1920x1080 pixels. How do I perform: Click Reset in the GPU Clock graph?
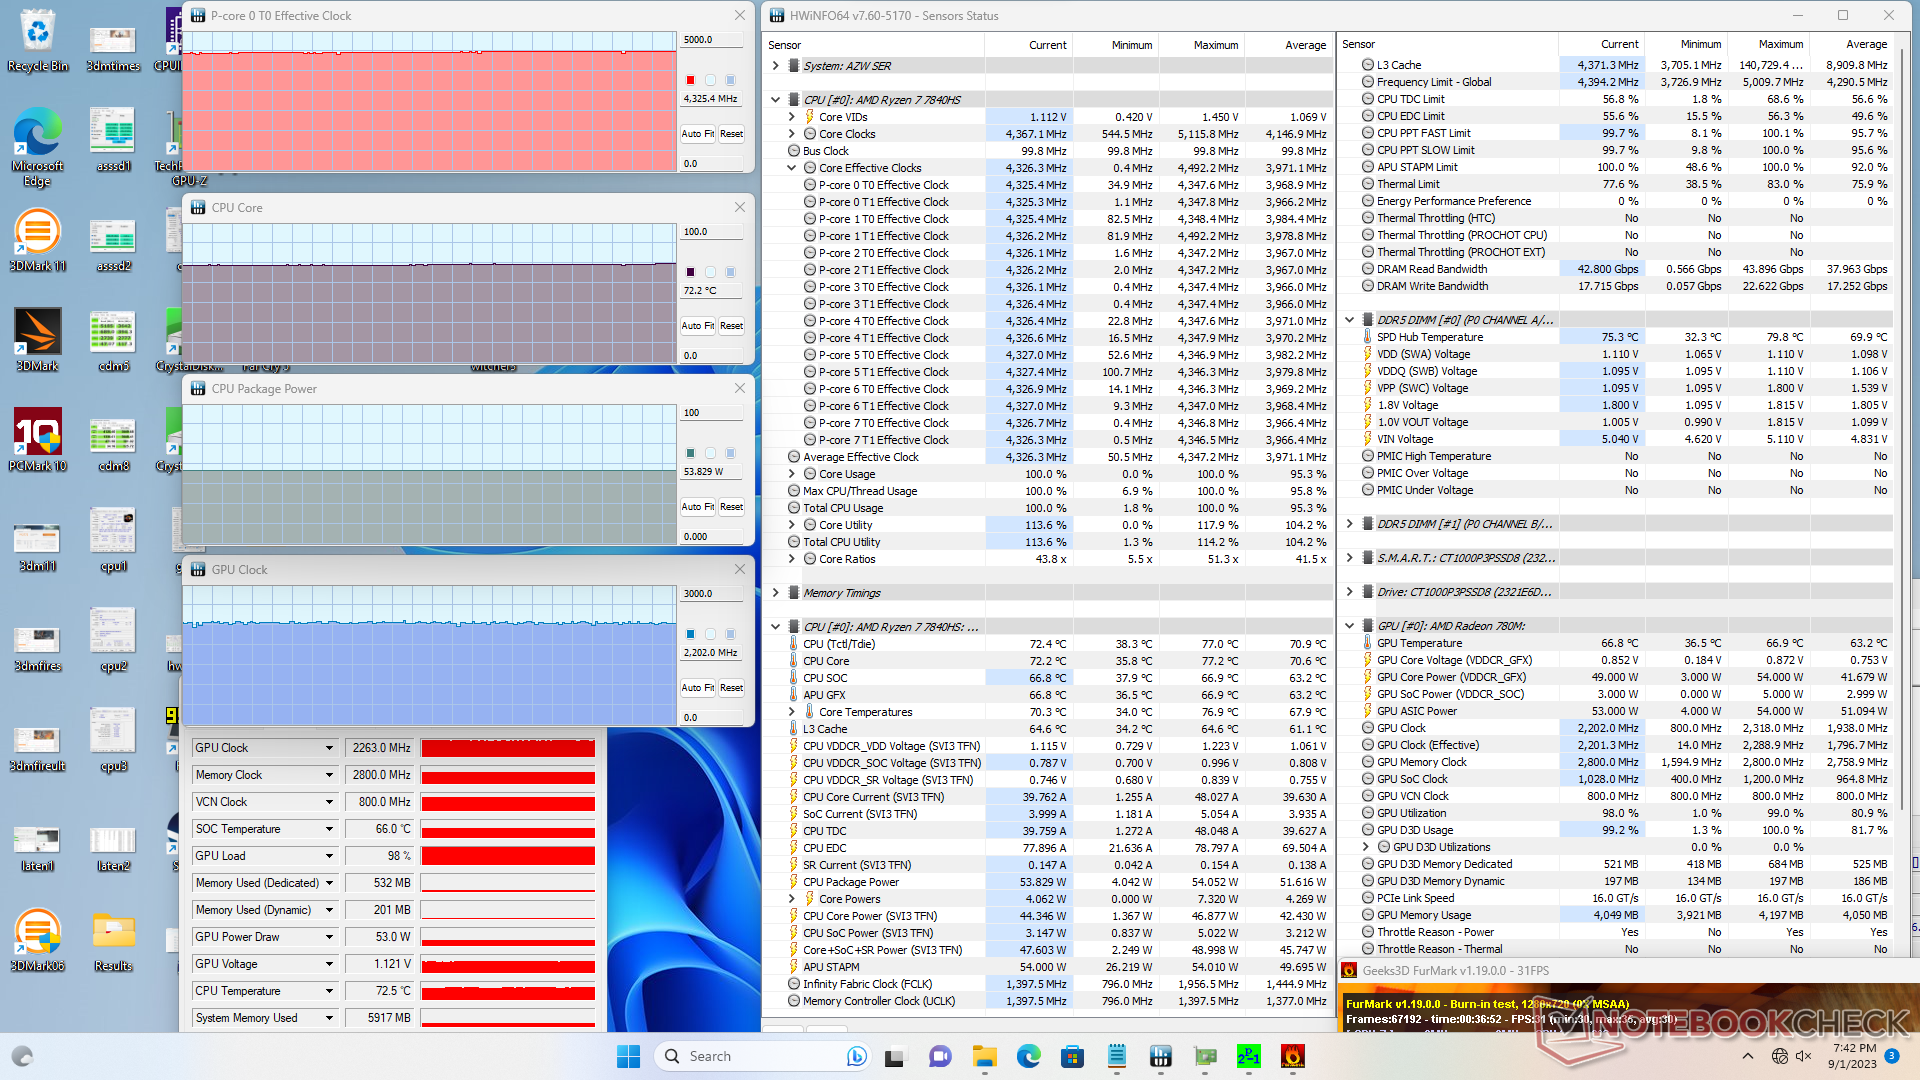732,688
